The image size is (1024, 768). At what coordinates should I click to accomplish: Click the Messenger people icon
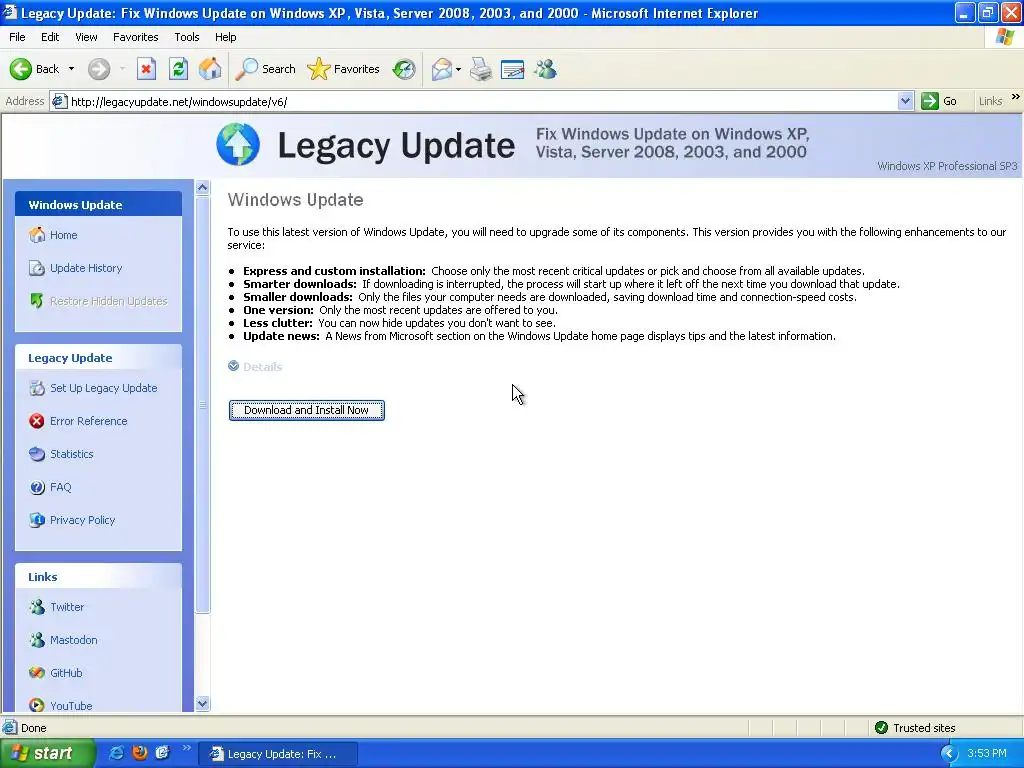click(x=545, y=69)
